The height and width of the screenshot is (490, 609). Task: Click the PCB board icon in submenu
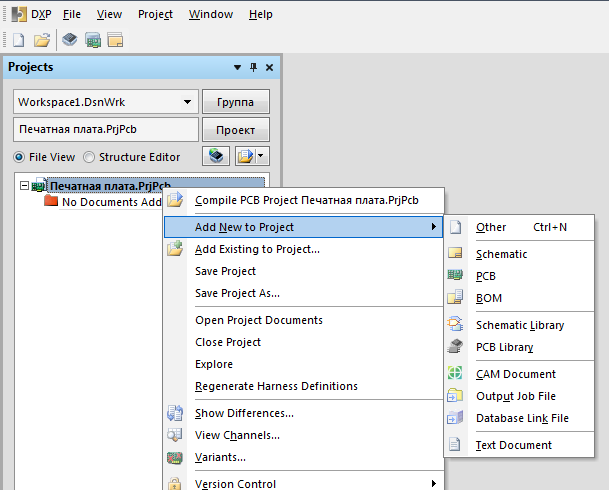455,275
